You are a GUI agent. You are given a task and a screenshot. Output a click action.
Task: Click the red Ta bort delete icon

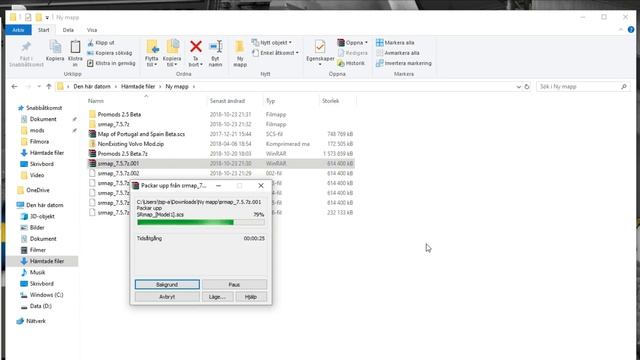coord(196,47)
